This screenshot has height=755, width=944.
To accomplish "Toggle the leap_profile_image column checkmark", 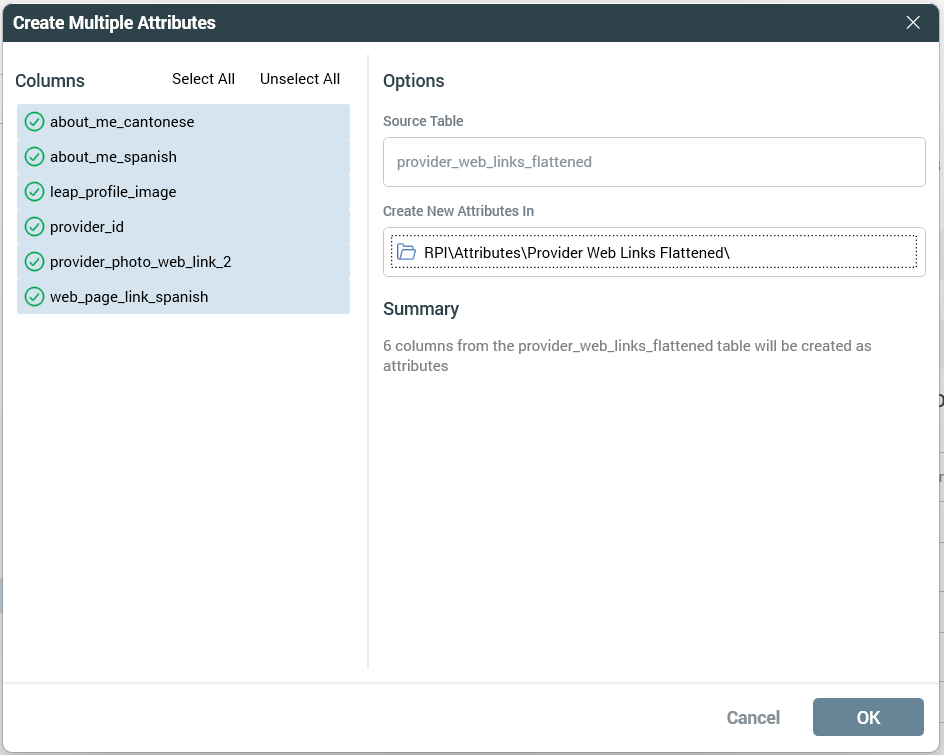I will click(34, 192).
